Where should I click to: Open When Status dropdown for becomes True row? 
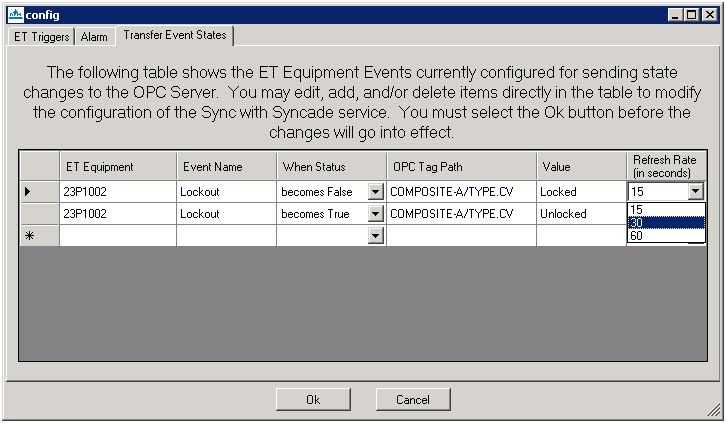coord(376,214)
